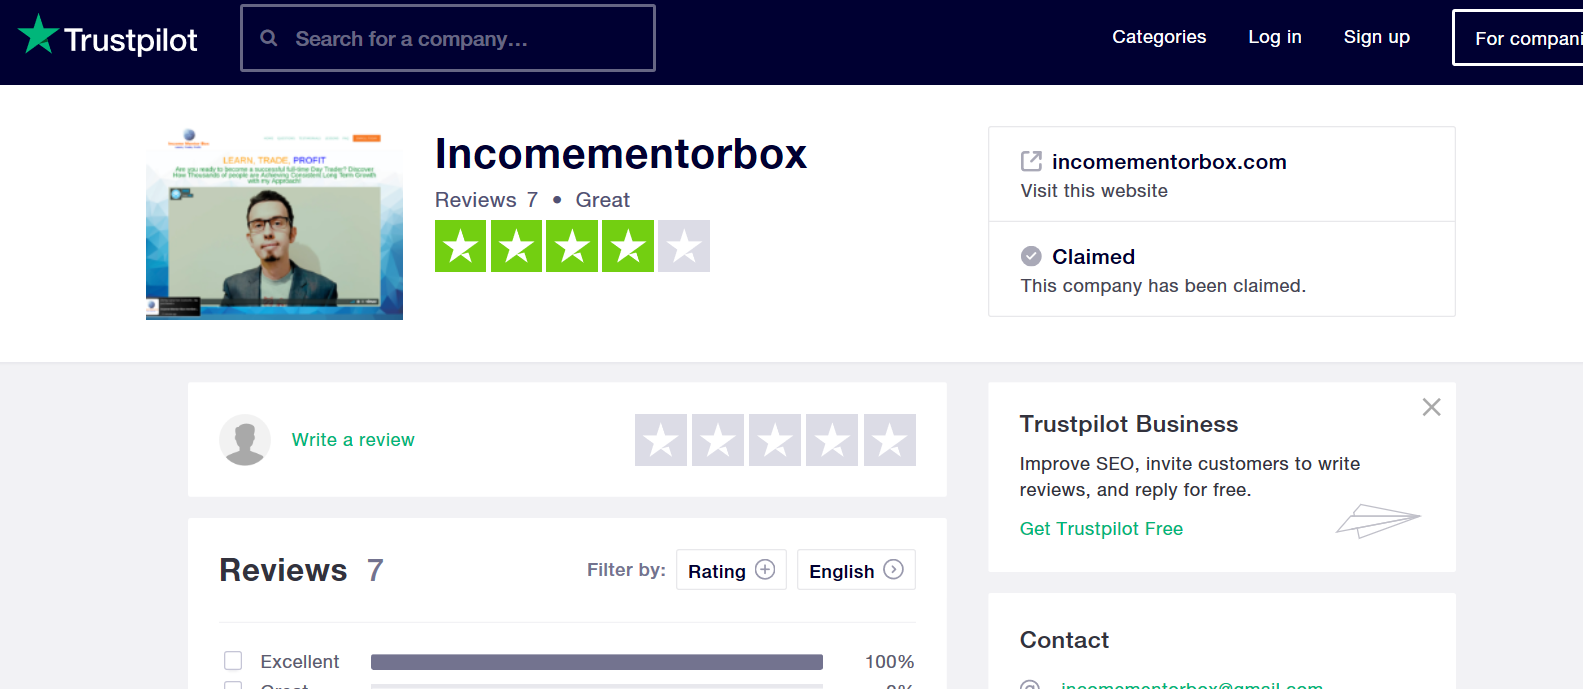
Task: Rate five stars in the review box
Action: [x=890, y=440]
